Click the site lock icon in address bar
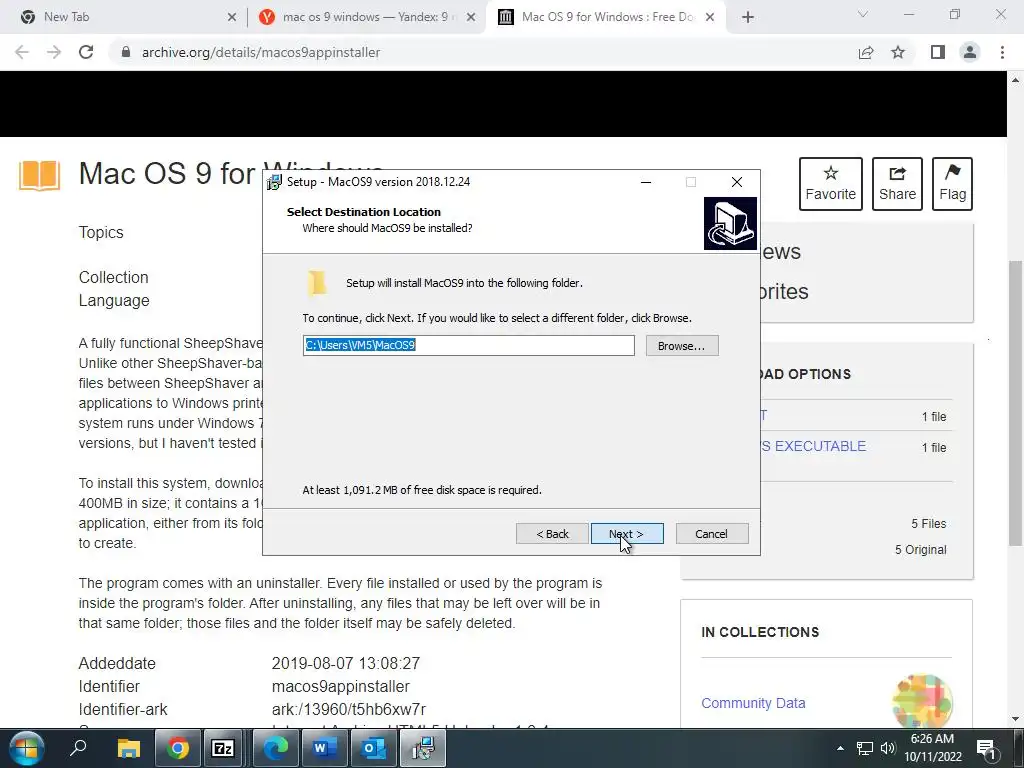The width and height of the screenshot is (1024, 768). (x=126, y=52)
